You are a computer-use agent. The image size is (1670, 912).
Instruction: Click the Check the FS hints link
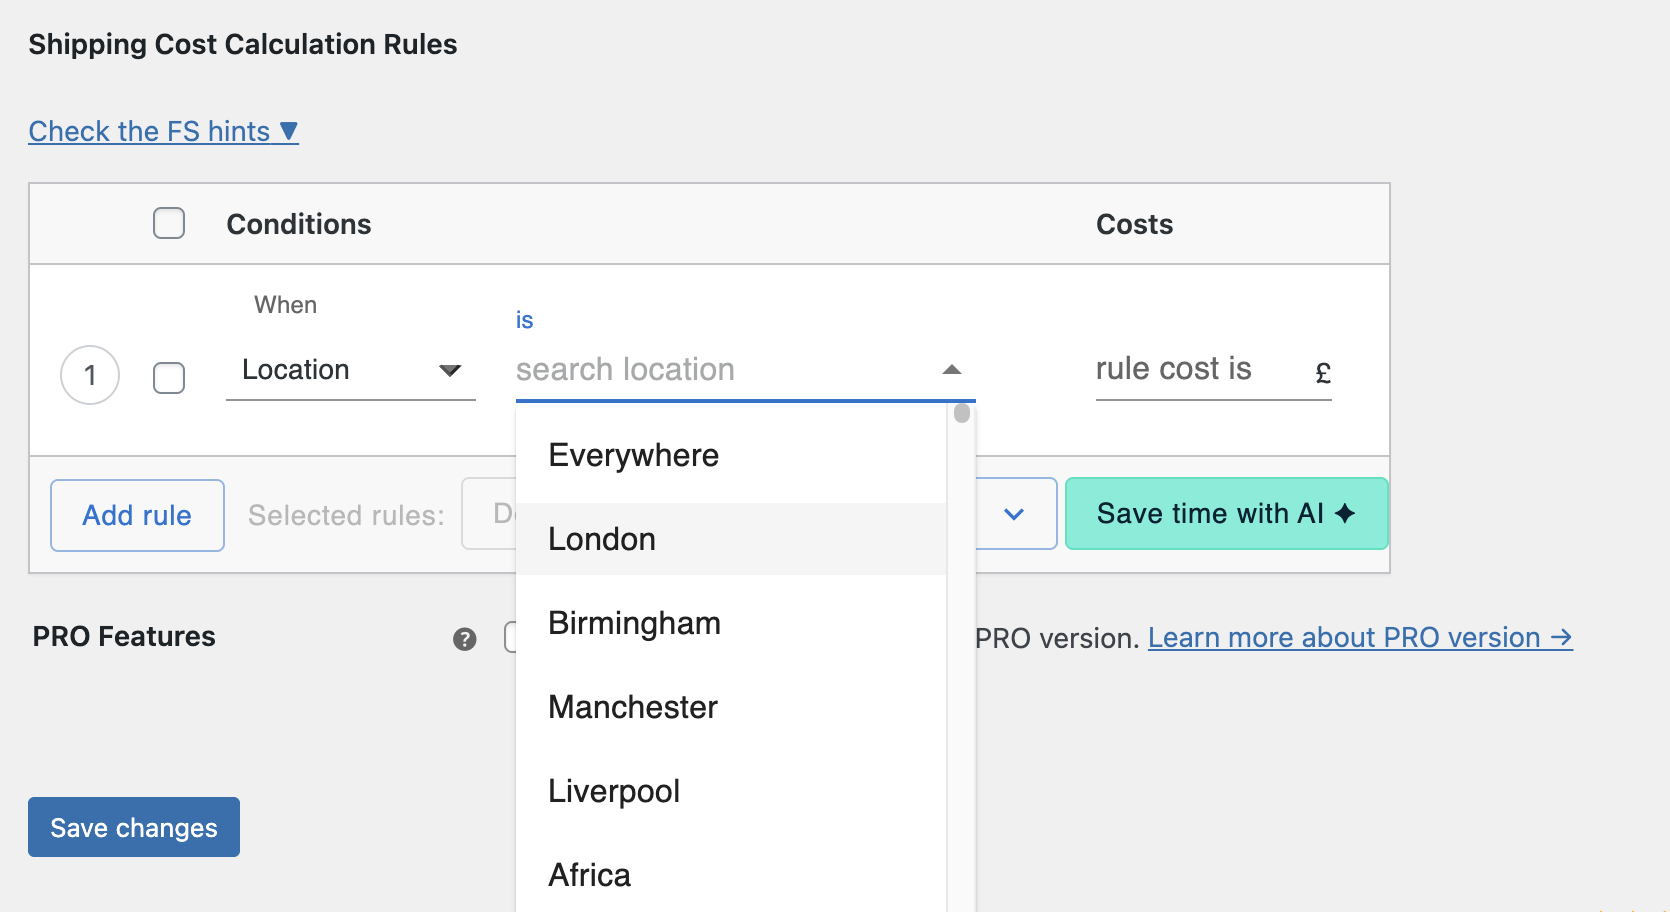pyautogui.click(x=150, y=130)
